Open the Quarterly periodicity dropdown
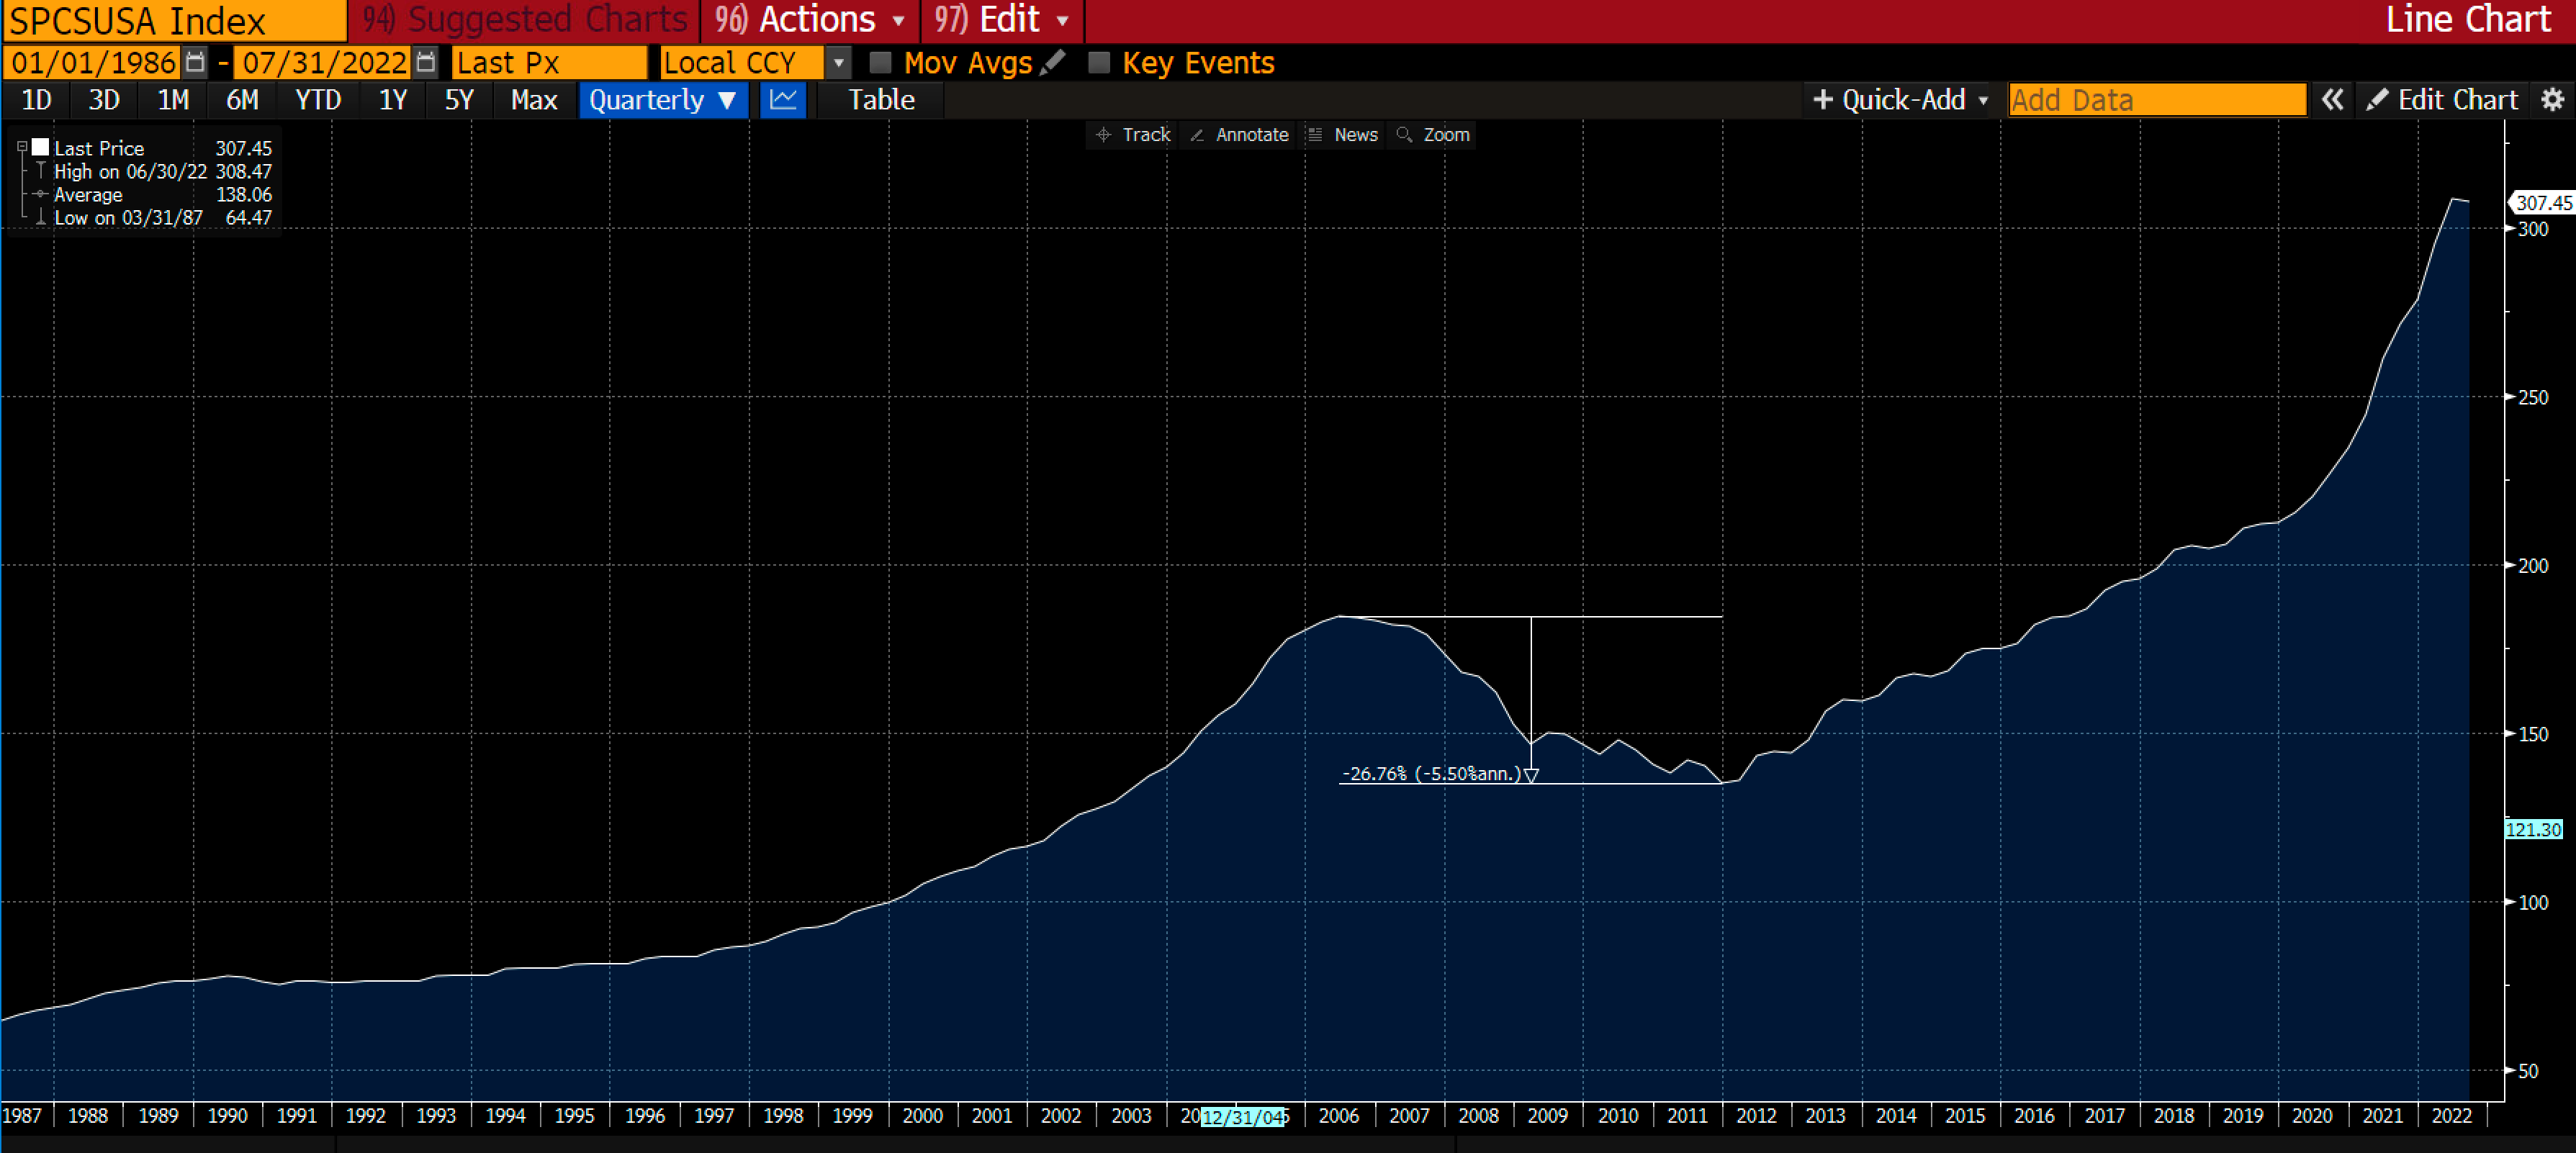 click(x=663, y=100)
